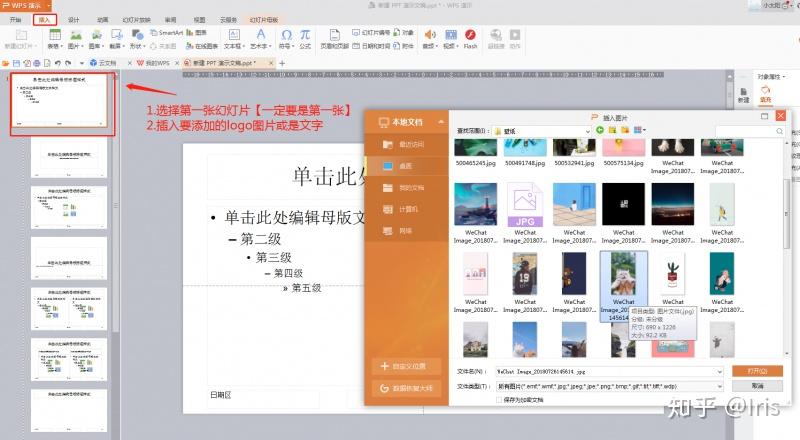Click the save icon in quick toolbar
The image size is (800, 440).
point(16,63)
